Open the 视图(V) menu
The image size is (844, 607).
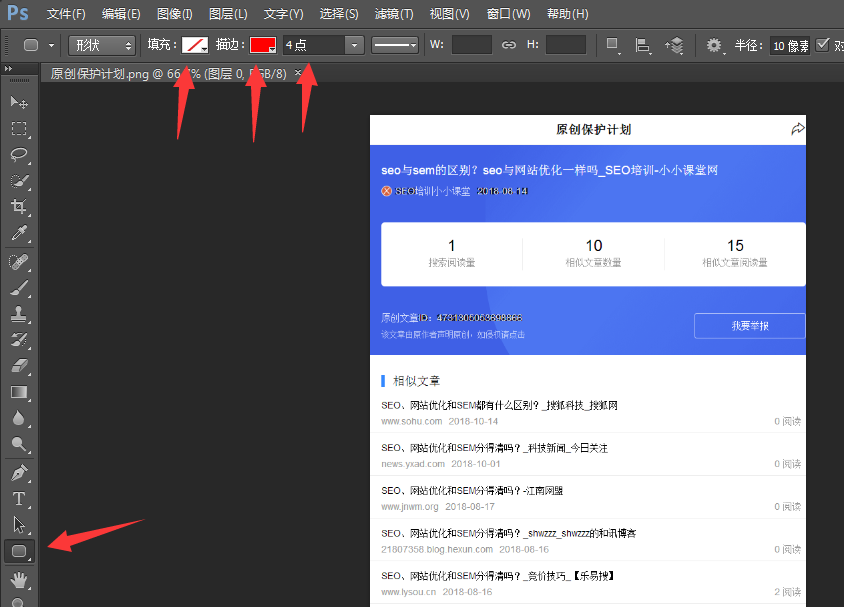(449, 13)
